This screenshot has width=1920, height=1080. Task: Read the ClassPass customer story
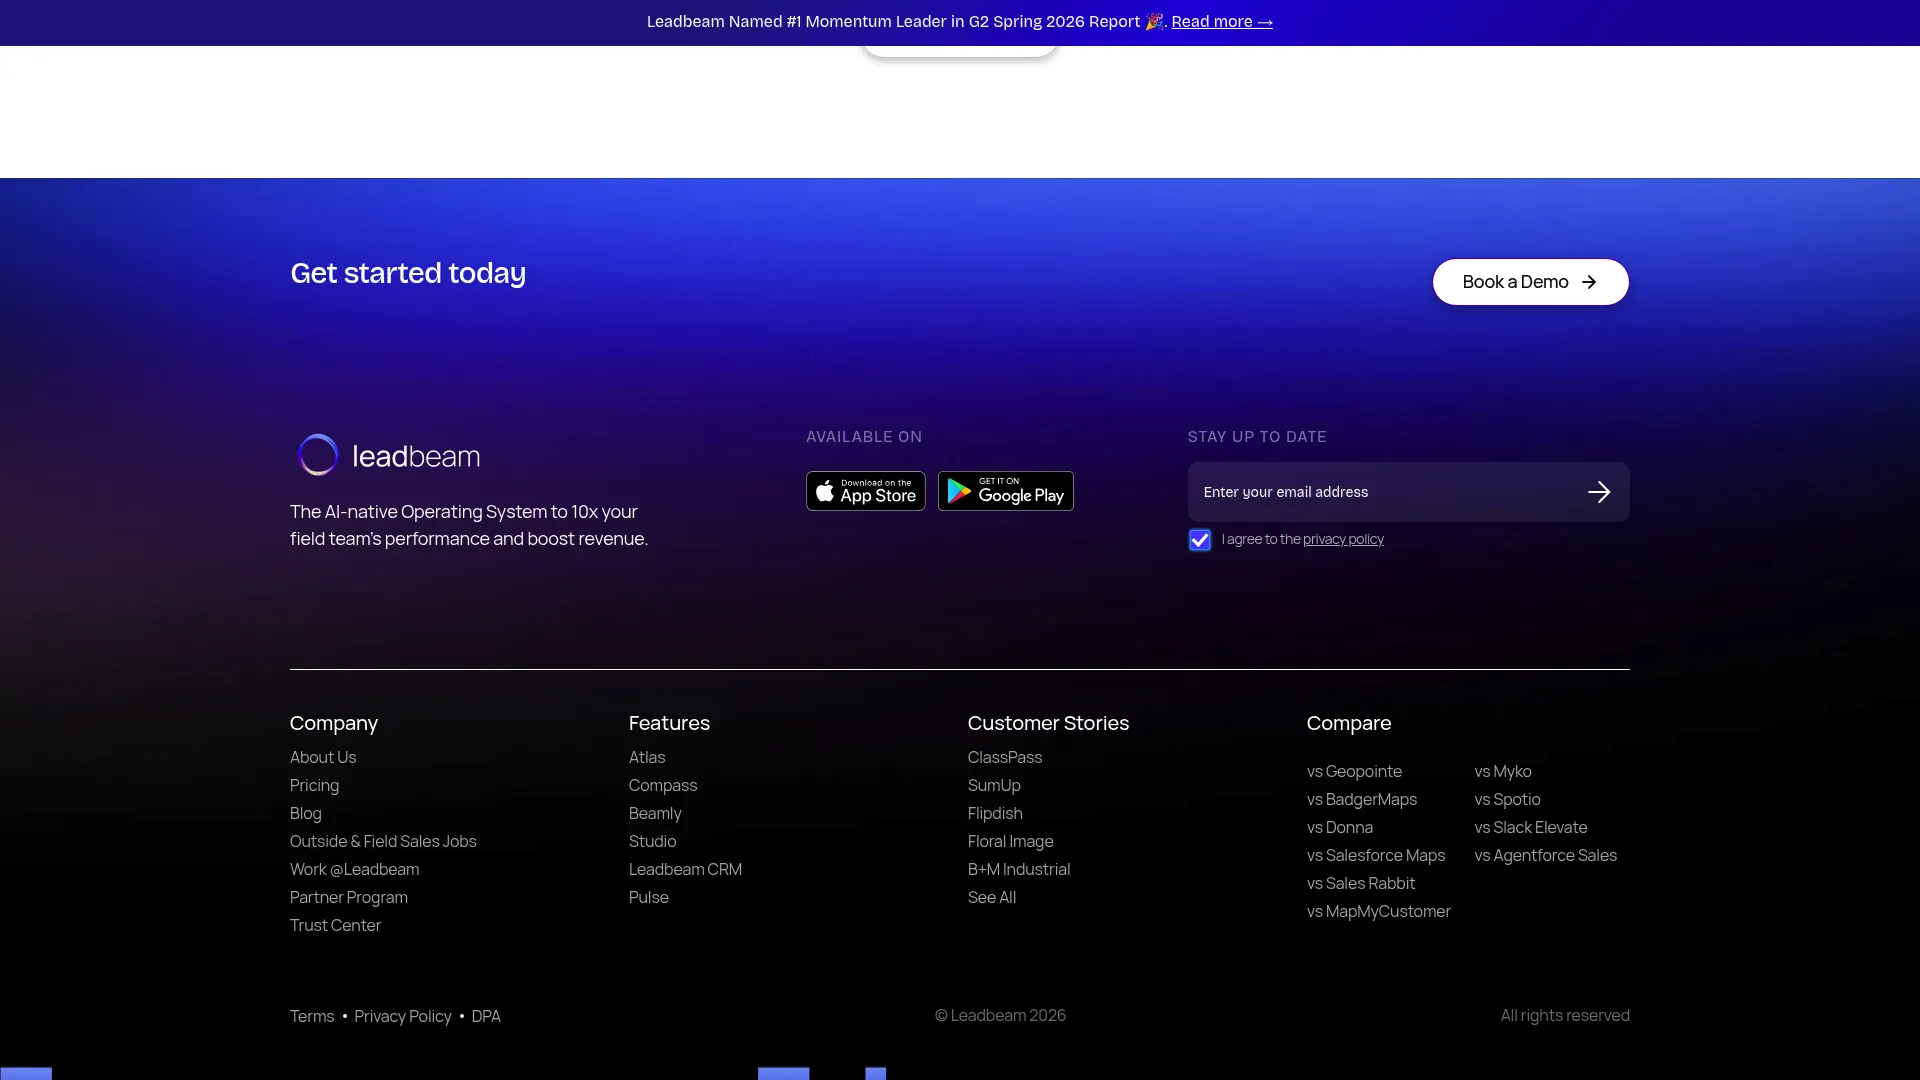(1005, 758)
